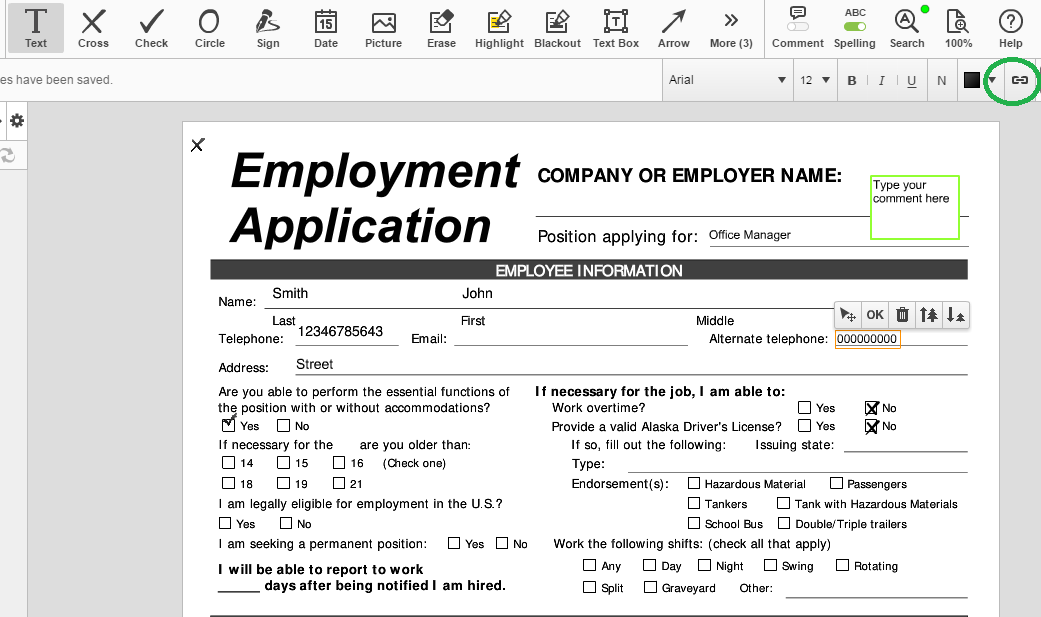Check the Graveyard shift checkbox

(651, 587)
